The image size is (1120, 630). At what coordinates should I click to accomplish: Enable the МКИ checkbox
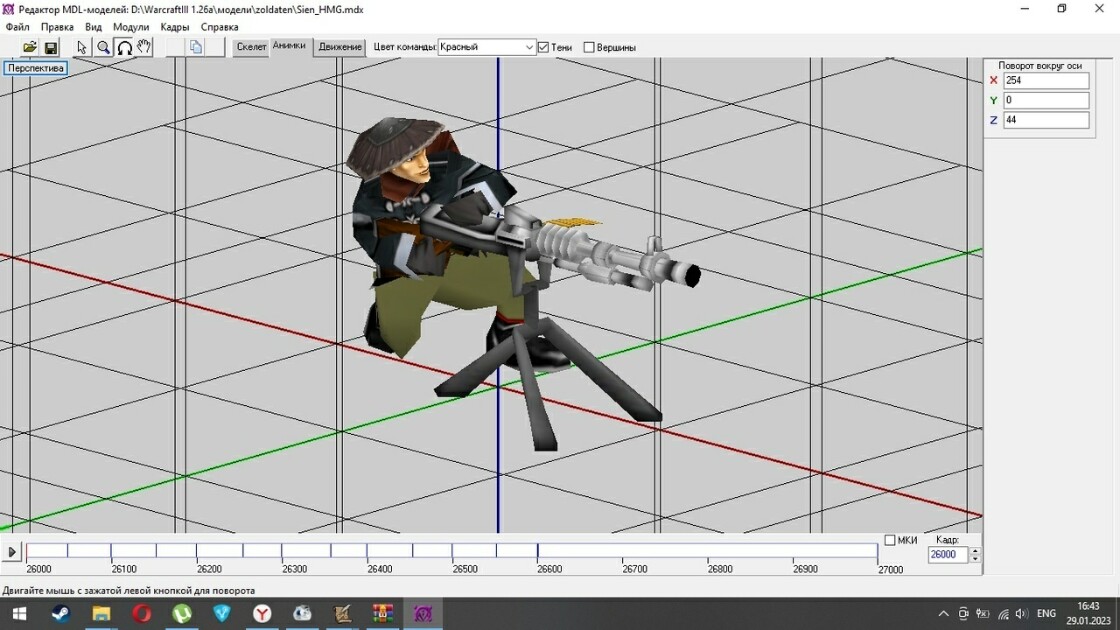(x=890, y=540)
